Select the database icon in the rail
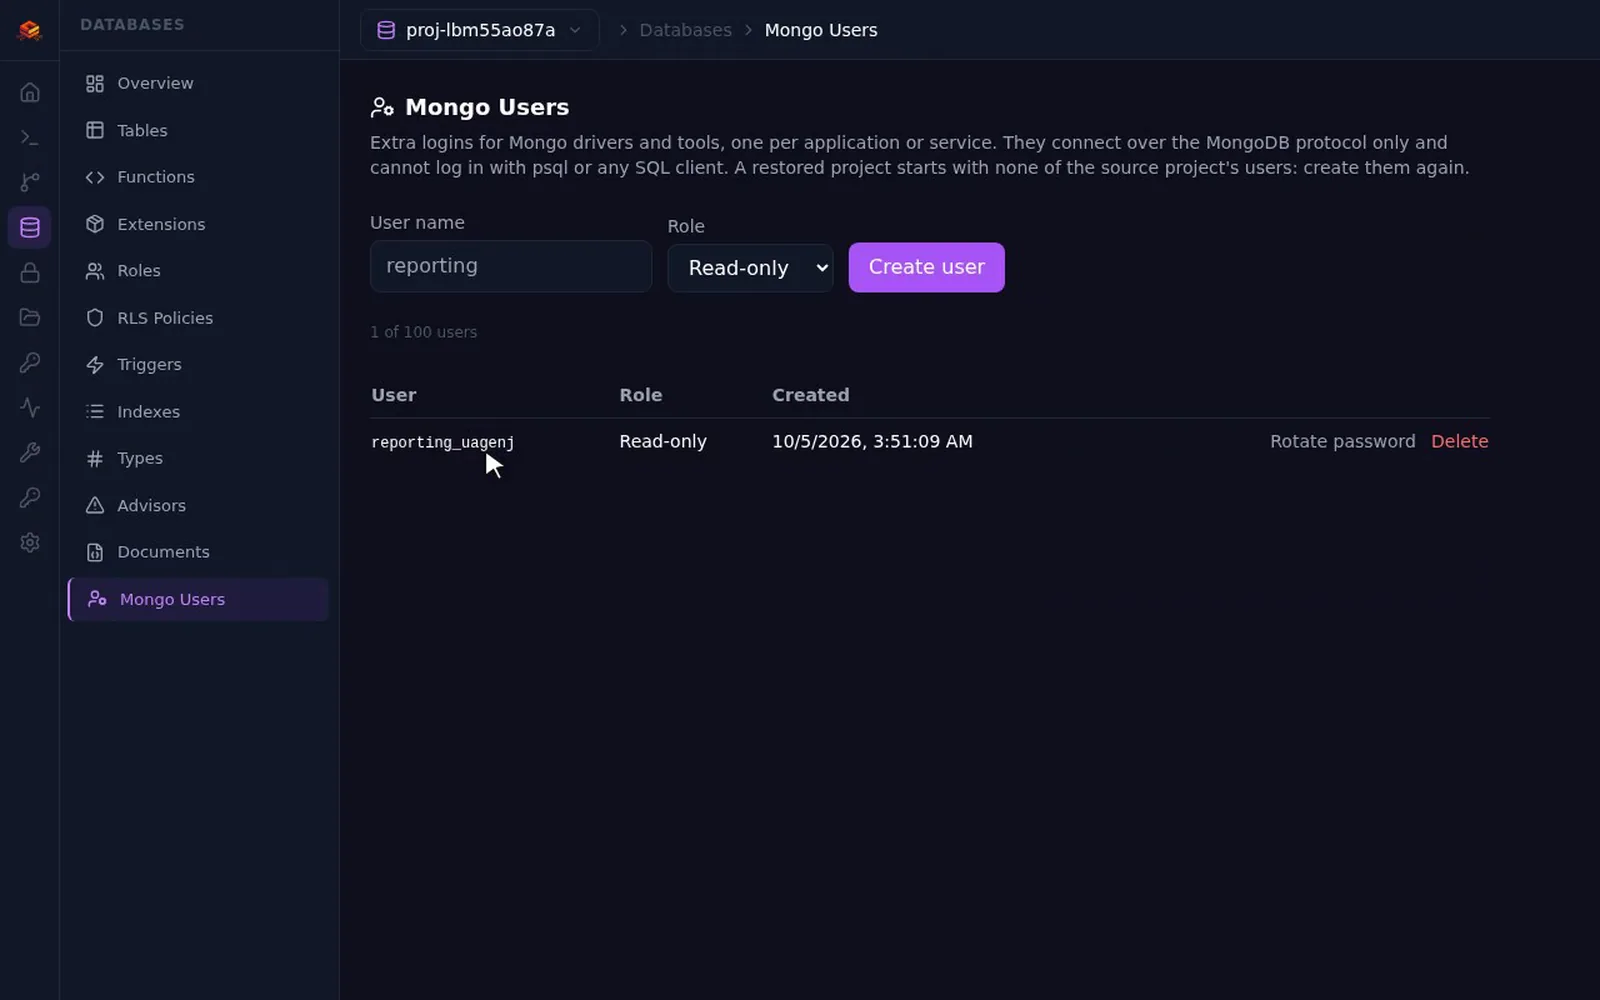Image resolution: width=1600 pixels, height=1000 pixels. point(30,228)
